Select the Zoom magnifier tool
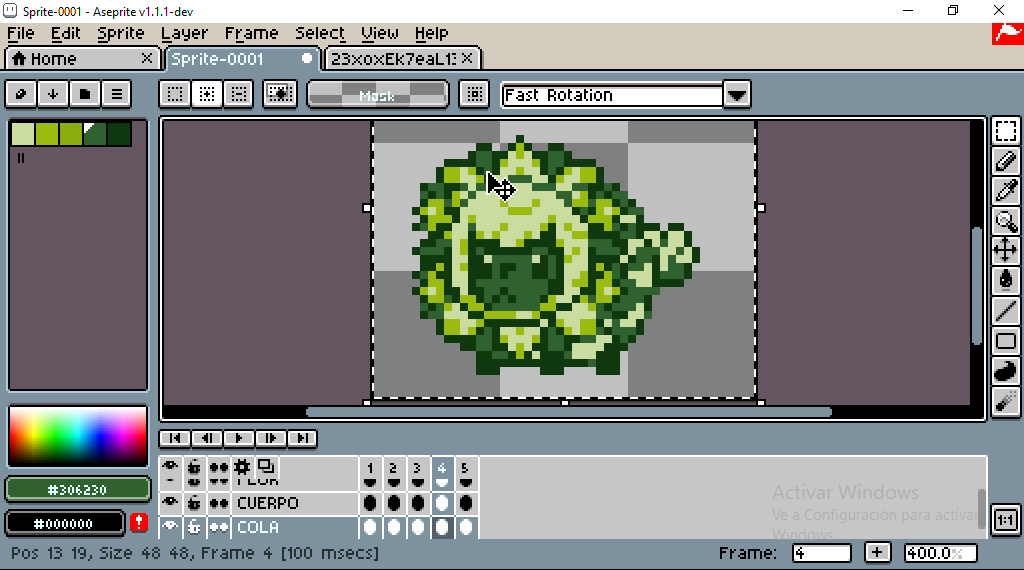 (1005, 221)
